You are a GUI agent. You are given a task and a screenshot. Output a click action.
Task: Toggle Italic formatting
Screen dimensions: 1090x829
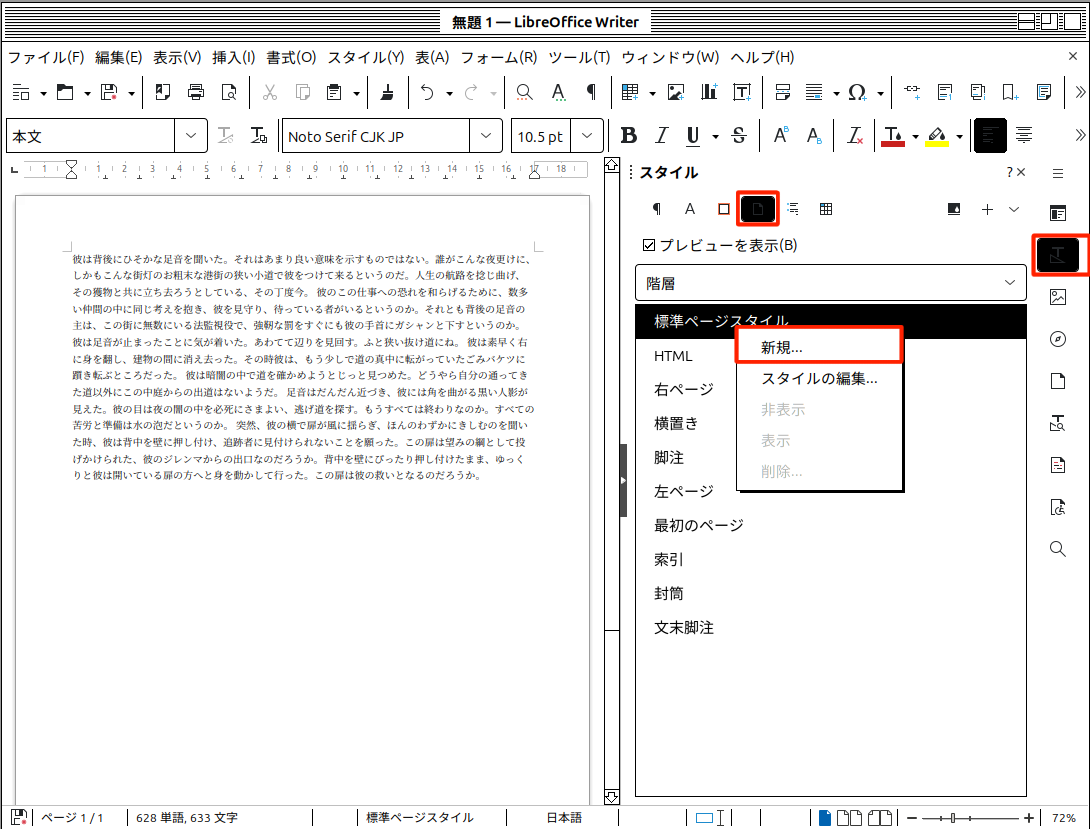tap(662, 136)
